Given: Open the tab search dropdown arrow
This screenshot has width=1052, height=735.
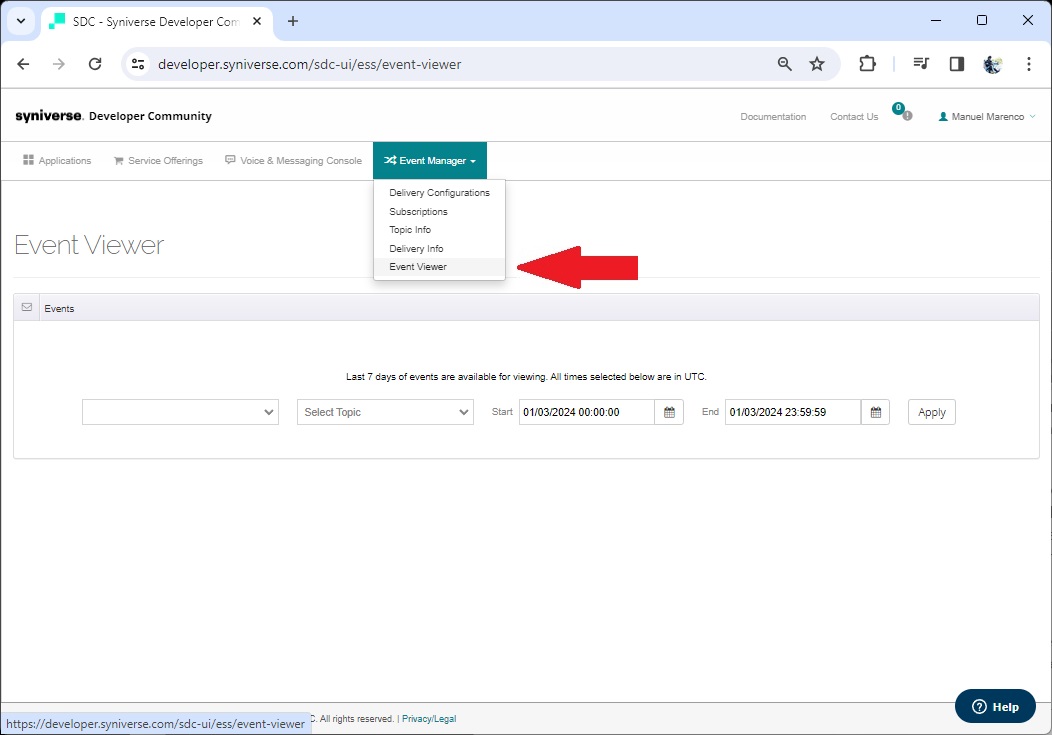Looking at the screenshot, I should click(x=21, y=21).
